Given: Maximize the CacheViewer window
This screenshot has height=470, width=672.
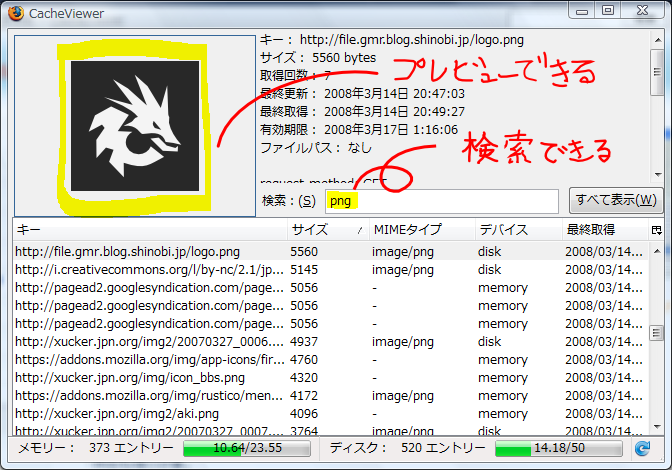Looking at the screenshot, I should pos(608,10).
